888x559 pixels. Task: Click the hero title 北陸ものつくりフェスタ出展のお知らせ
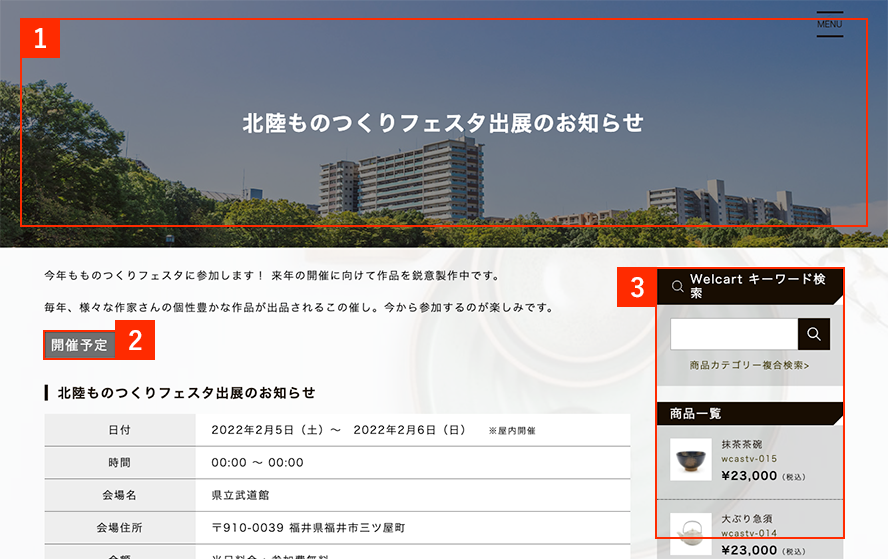(x=443, y=123)
